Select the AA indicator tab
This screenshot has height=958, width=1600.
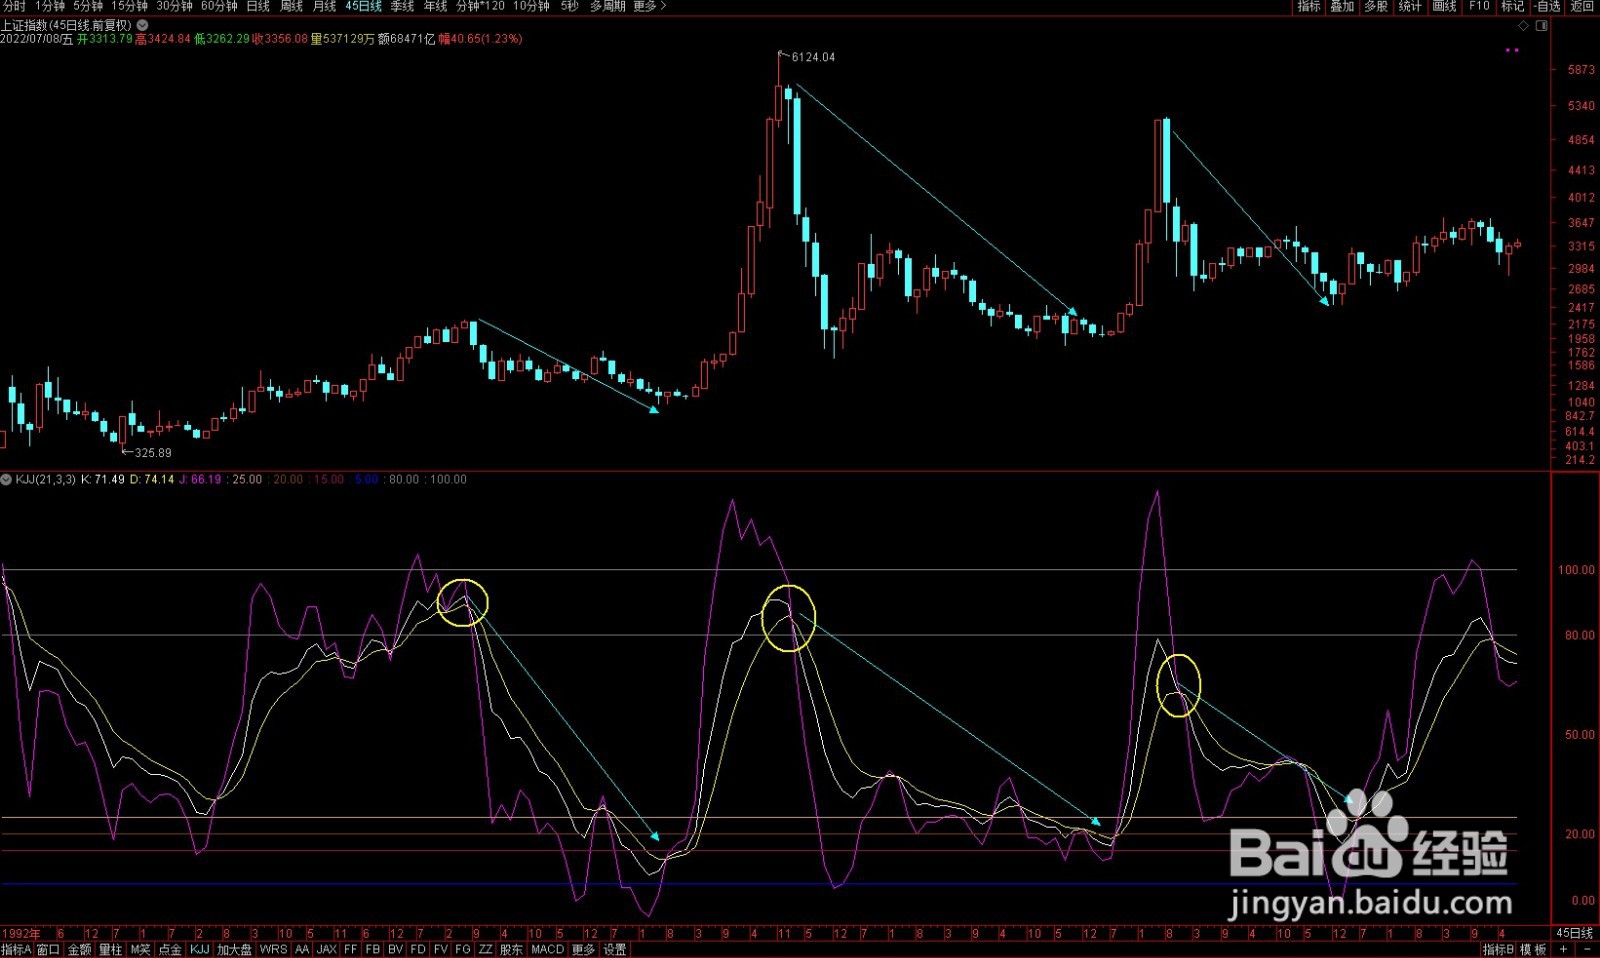[302, 950]
